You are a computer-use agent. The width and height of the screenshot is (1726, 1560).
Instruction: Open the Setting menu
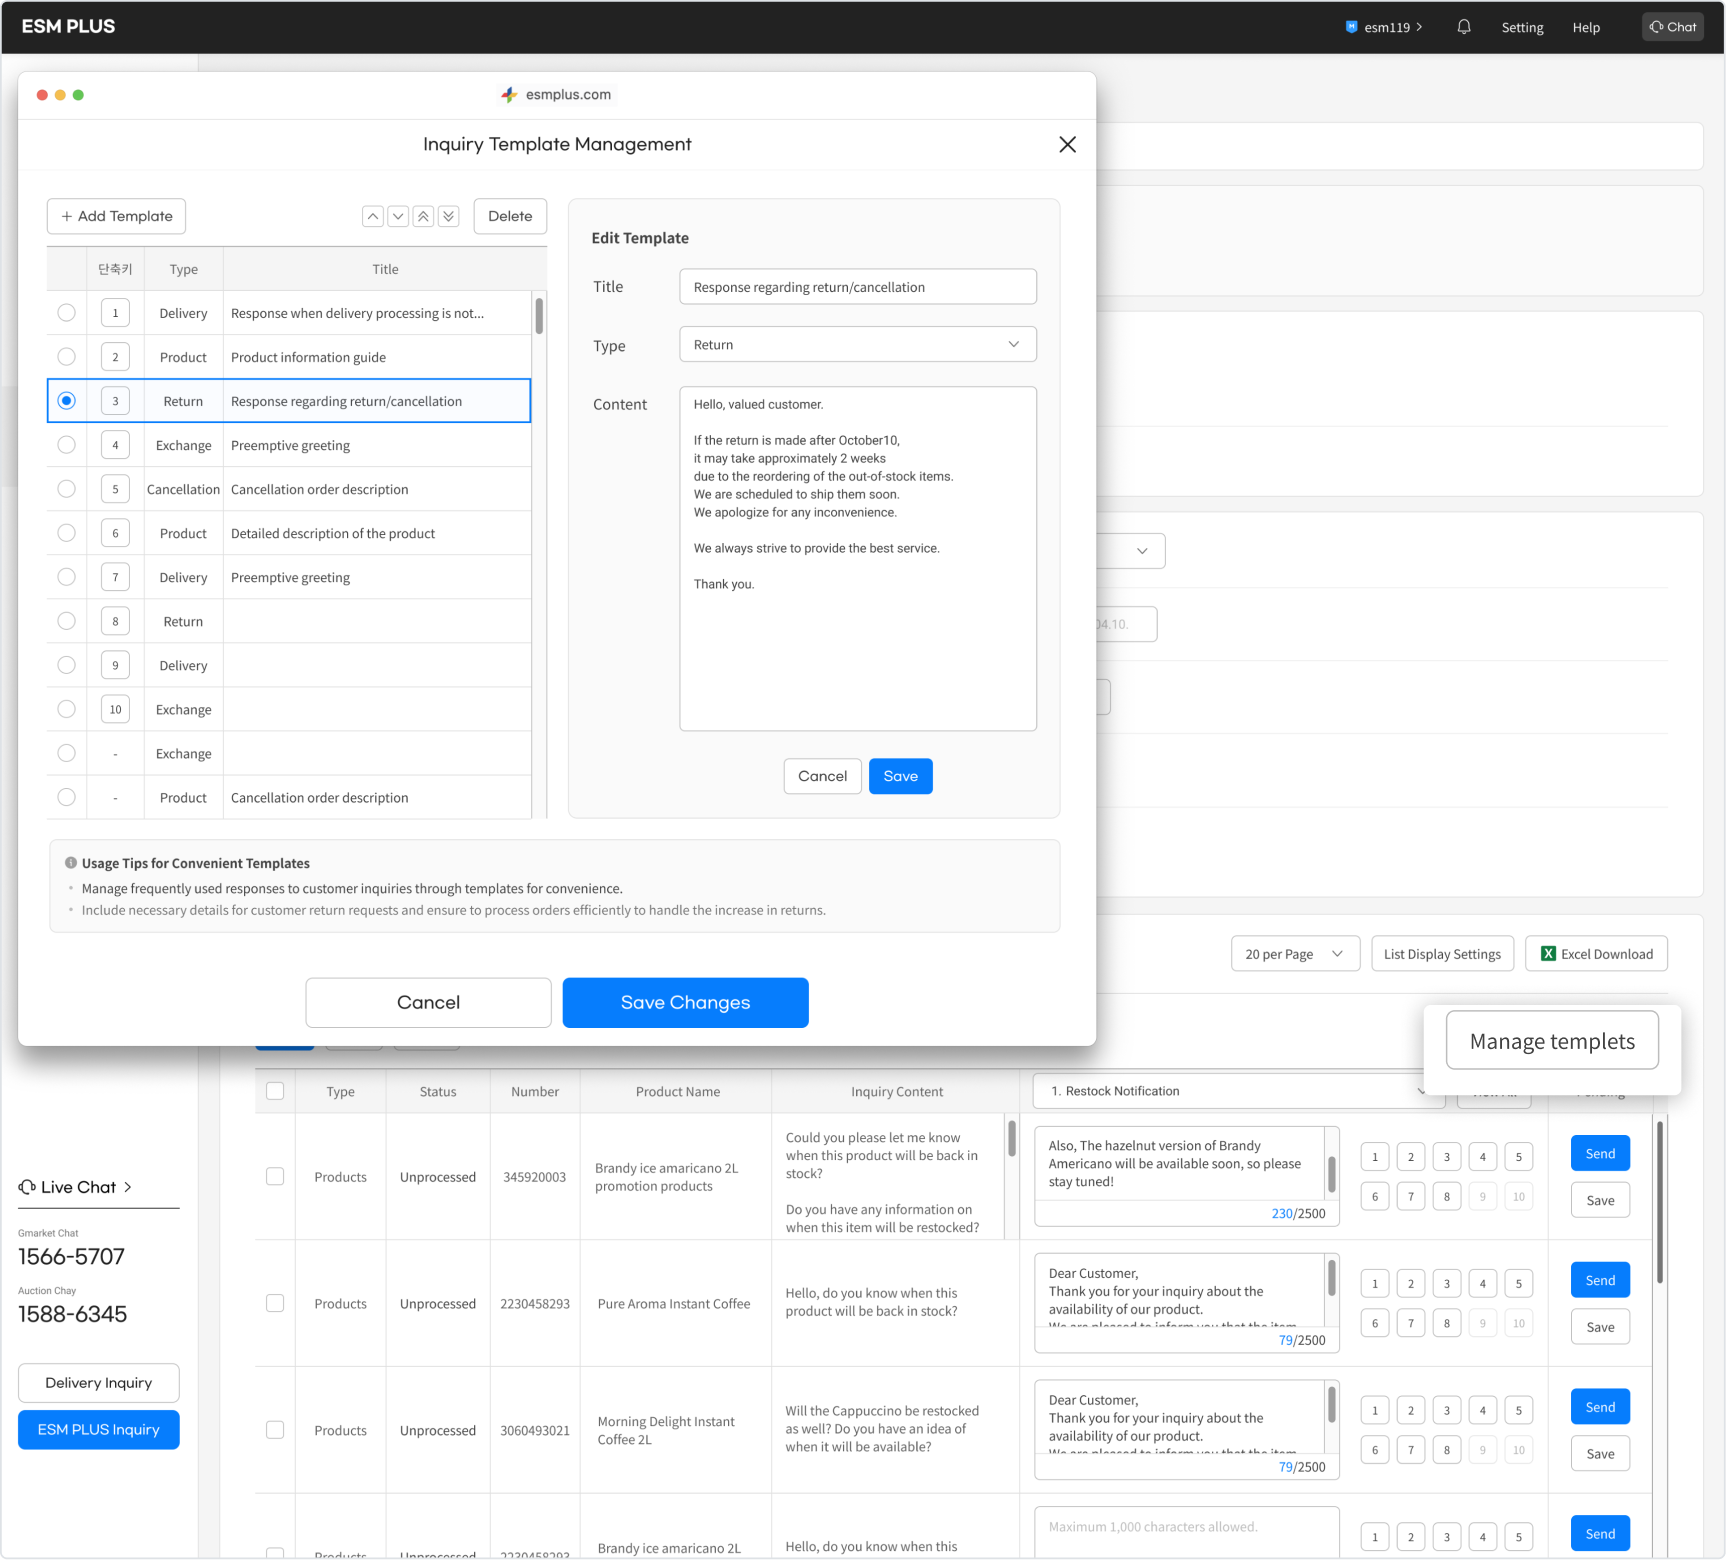1522,28
